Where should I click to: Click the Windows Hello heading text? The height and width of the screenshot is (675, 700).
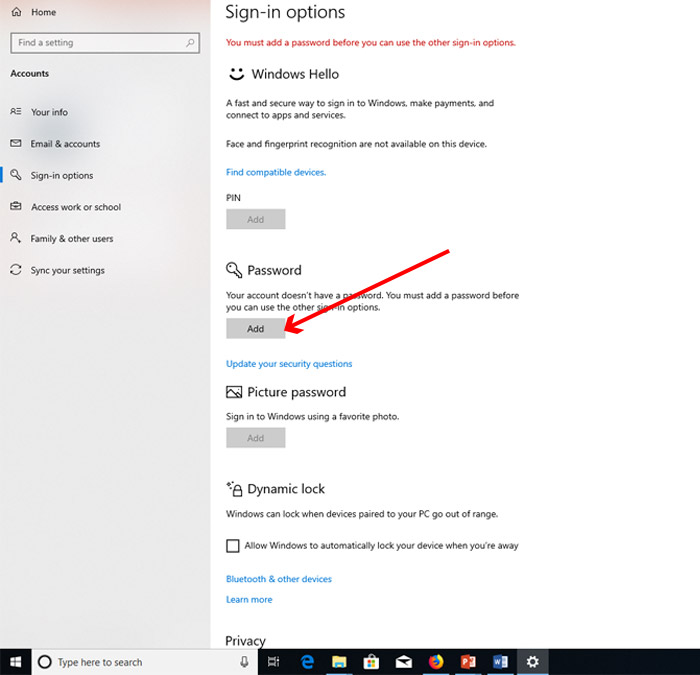295,74
